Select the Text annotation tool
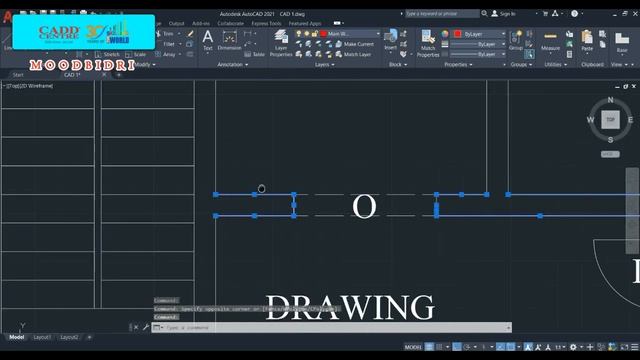This screenshot has width=640, height=360. (208, 40)
